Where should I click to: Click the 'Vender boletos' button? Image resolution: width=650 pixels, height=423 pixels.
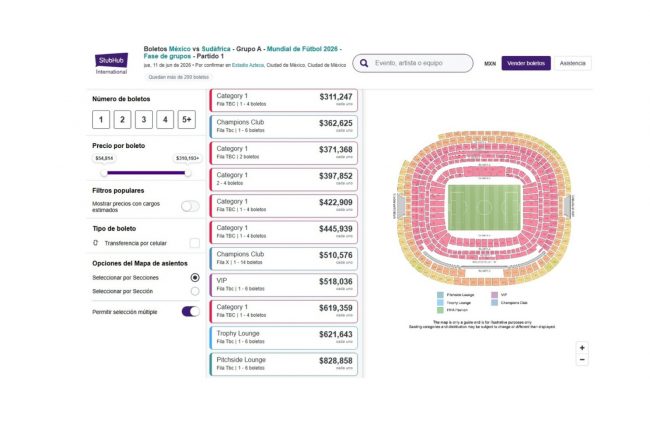point(526,63)
